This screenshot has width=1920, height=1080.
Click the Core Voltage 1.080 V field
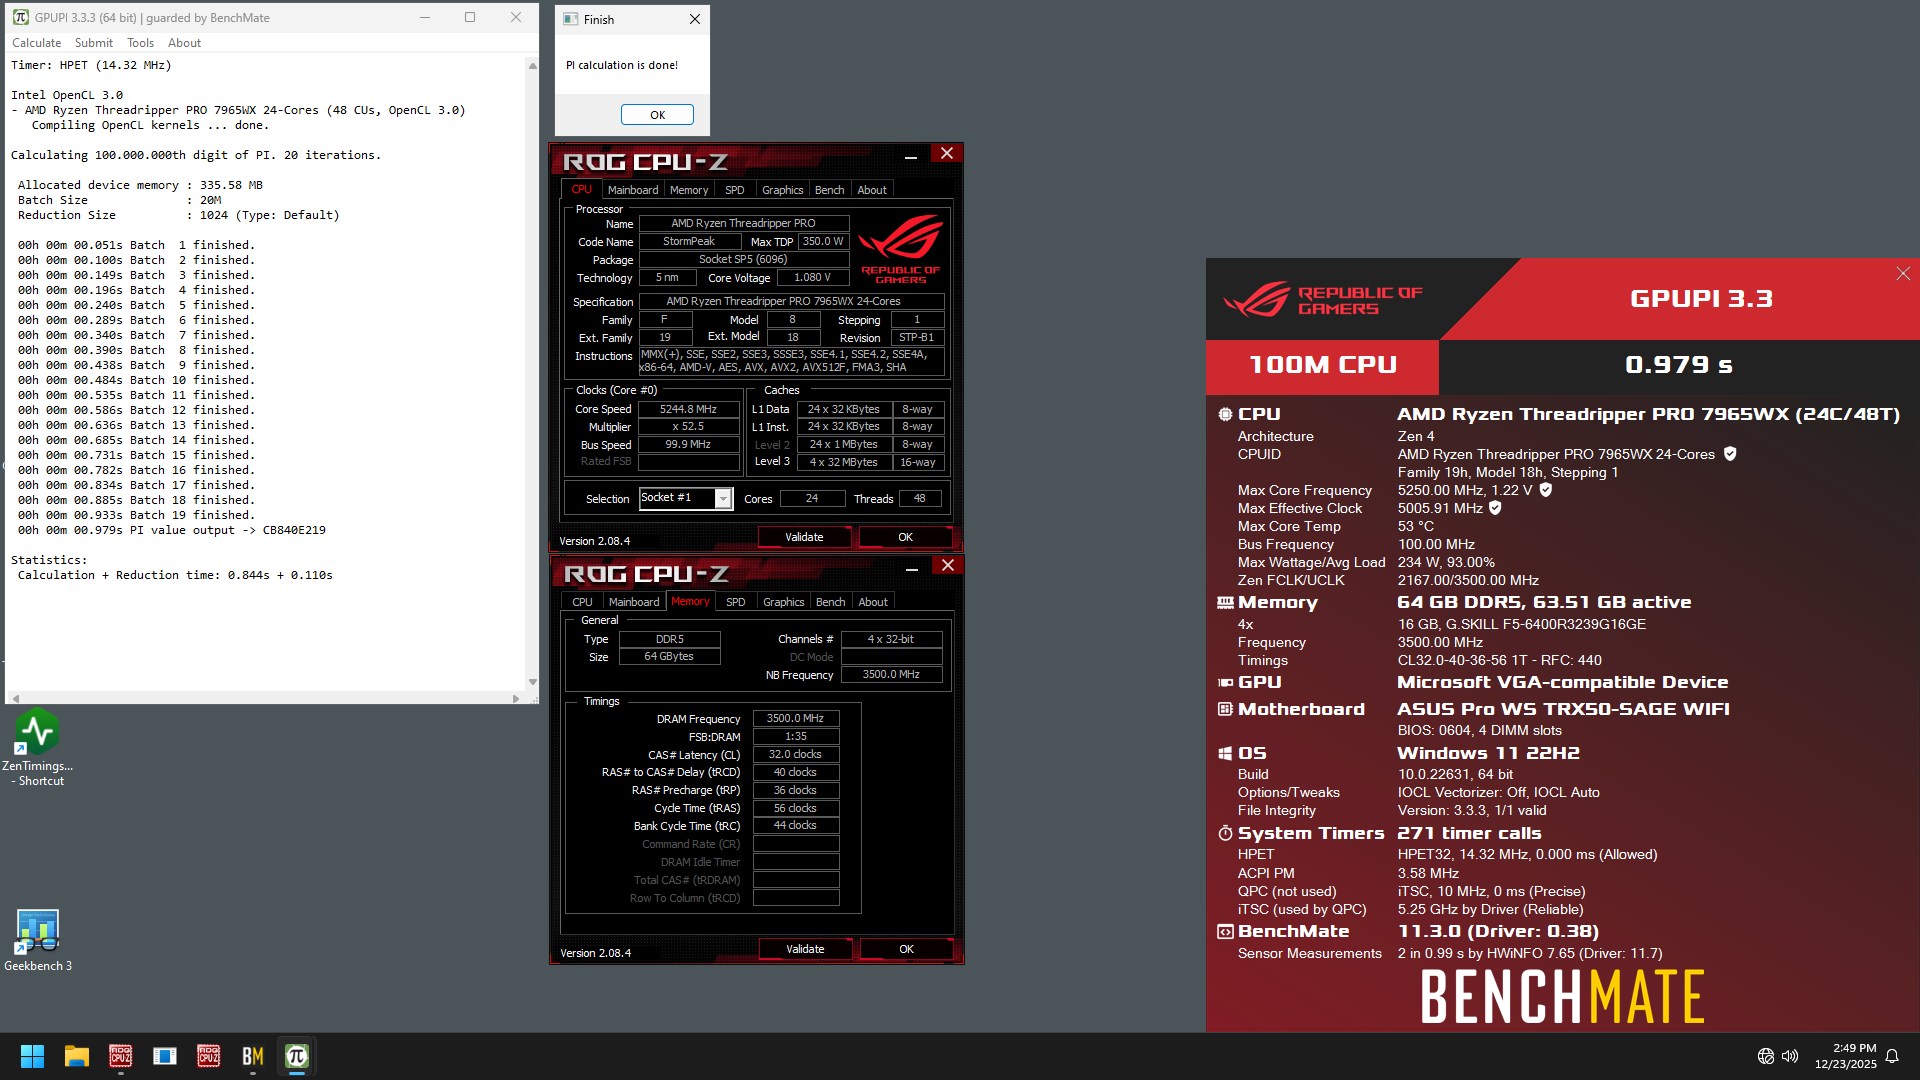point(812,278)
